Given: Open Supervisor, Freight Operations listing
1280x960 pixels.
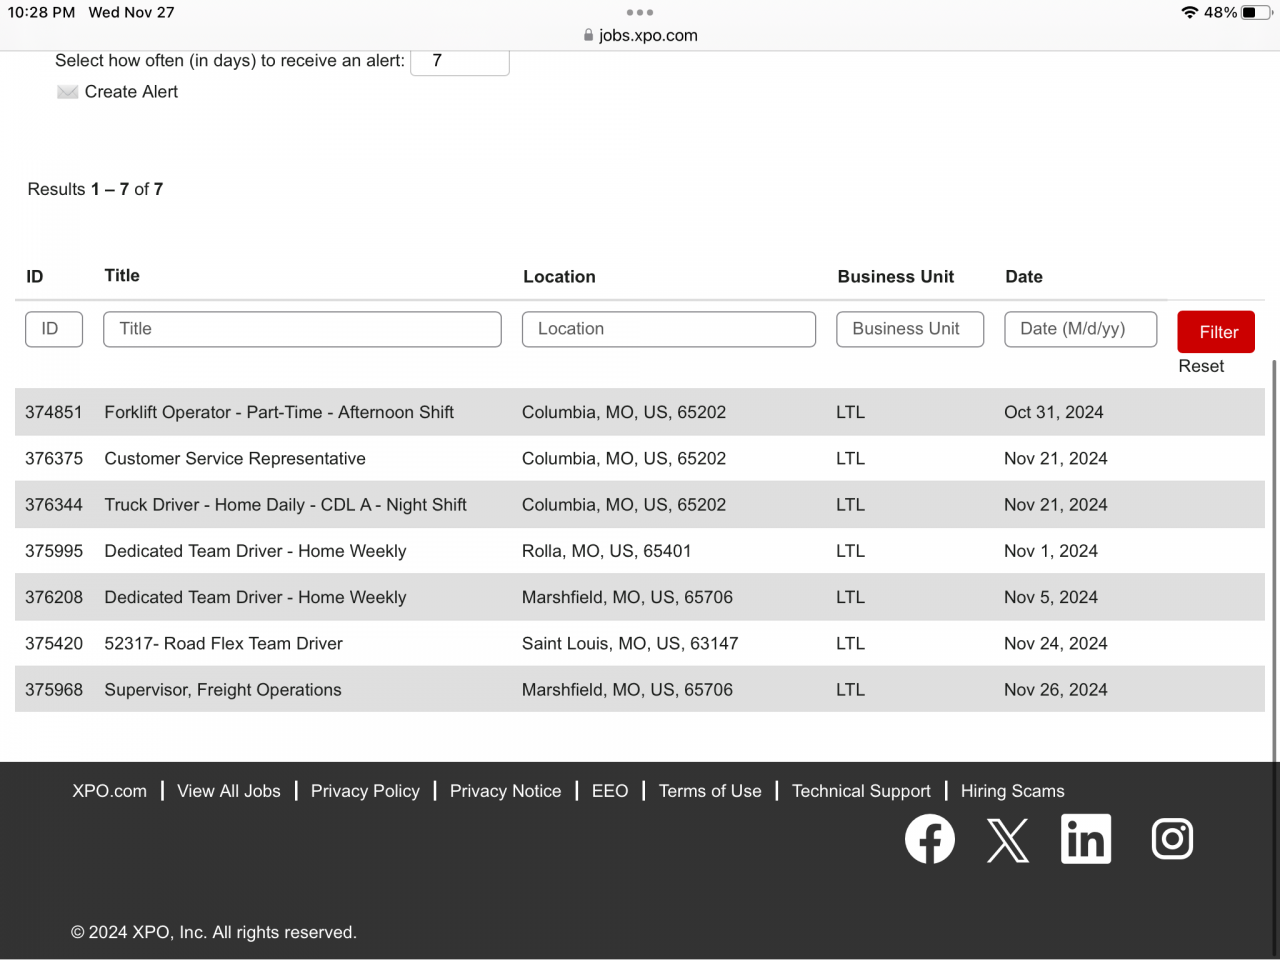Looking at the screenshot, I should click(x=223, y=690).
